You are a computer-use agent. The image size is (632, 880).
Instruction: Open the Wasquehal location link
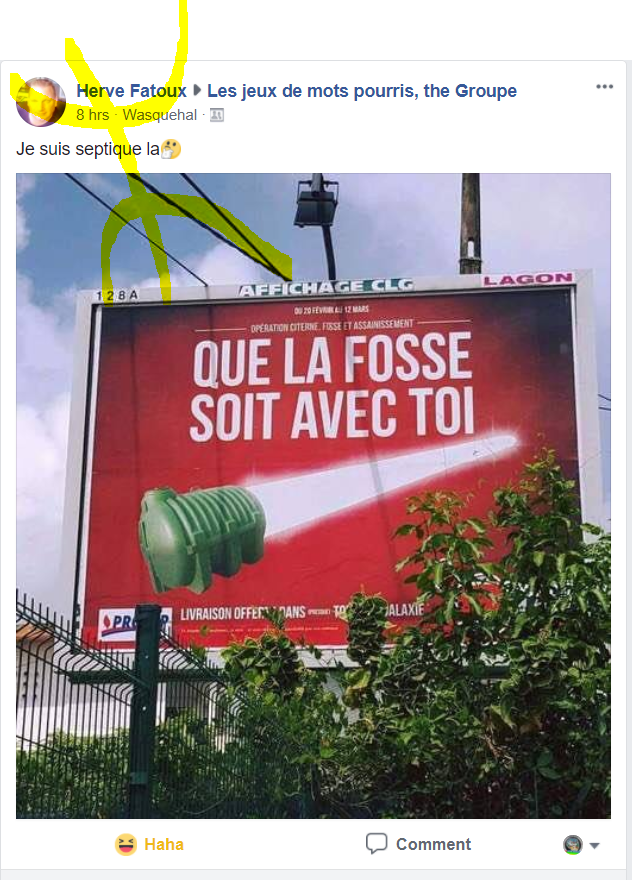pos(159,115)
